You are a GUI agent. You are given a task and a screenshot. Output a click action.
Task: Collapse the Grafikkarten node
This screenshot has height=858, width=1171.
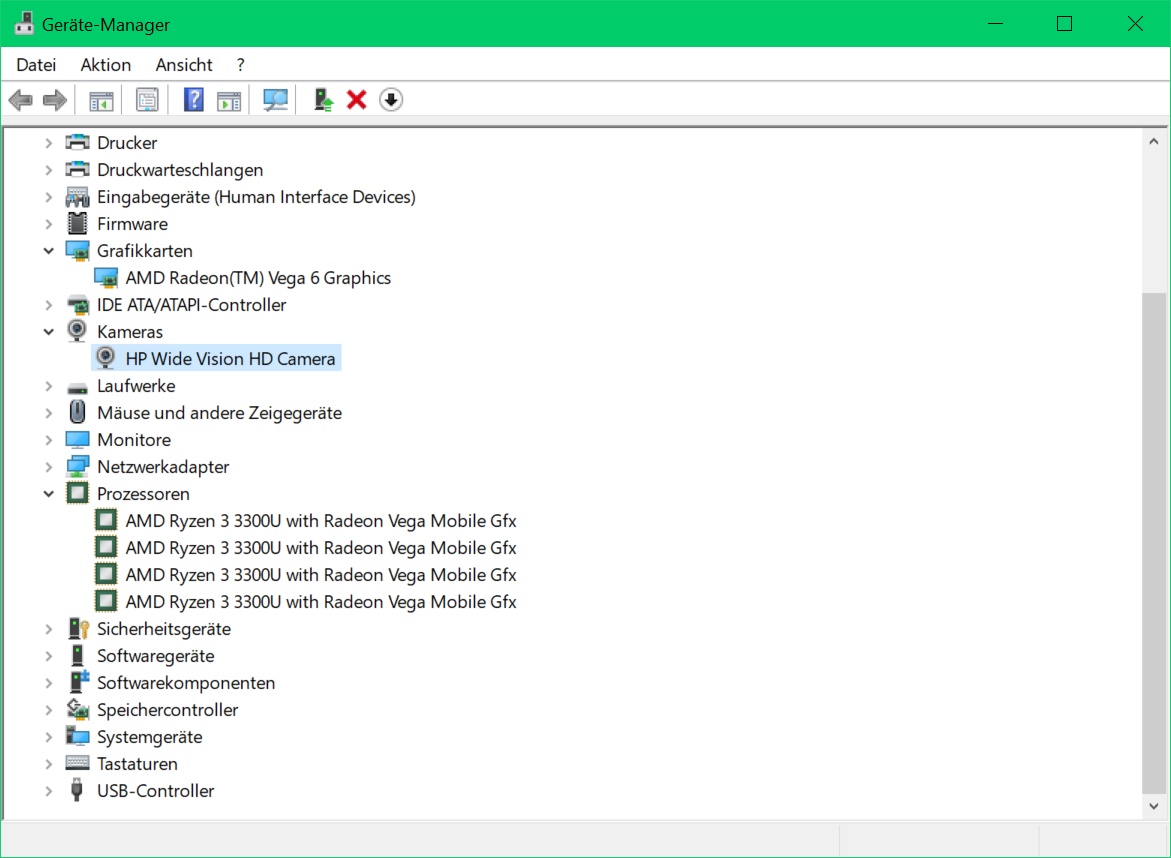pos(49,251)
